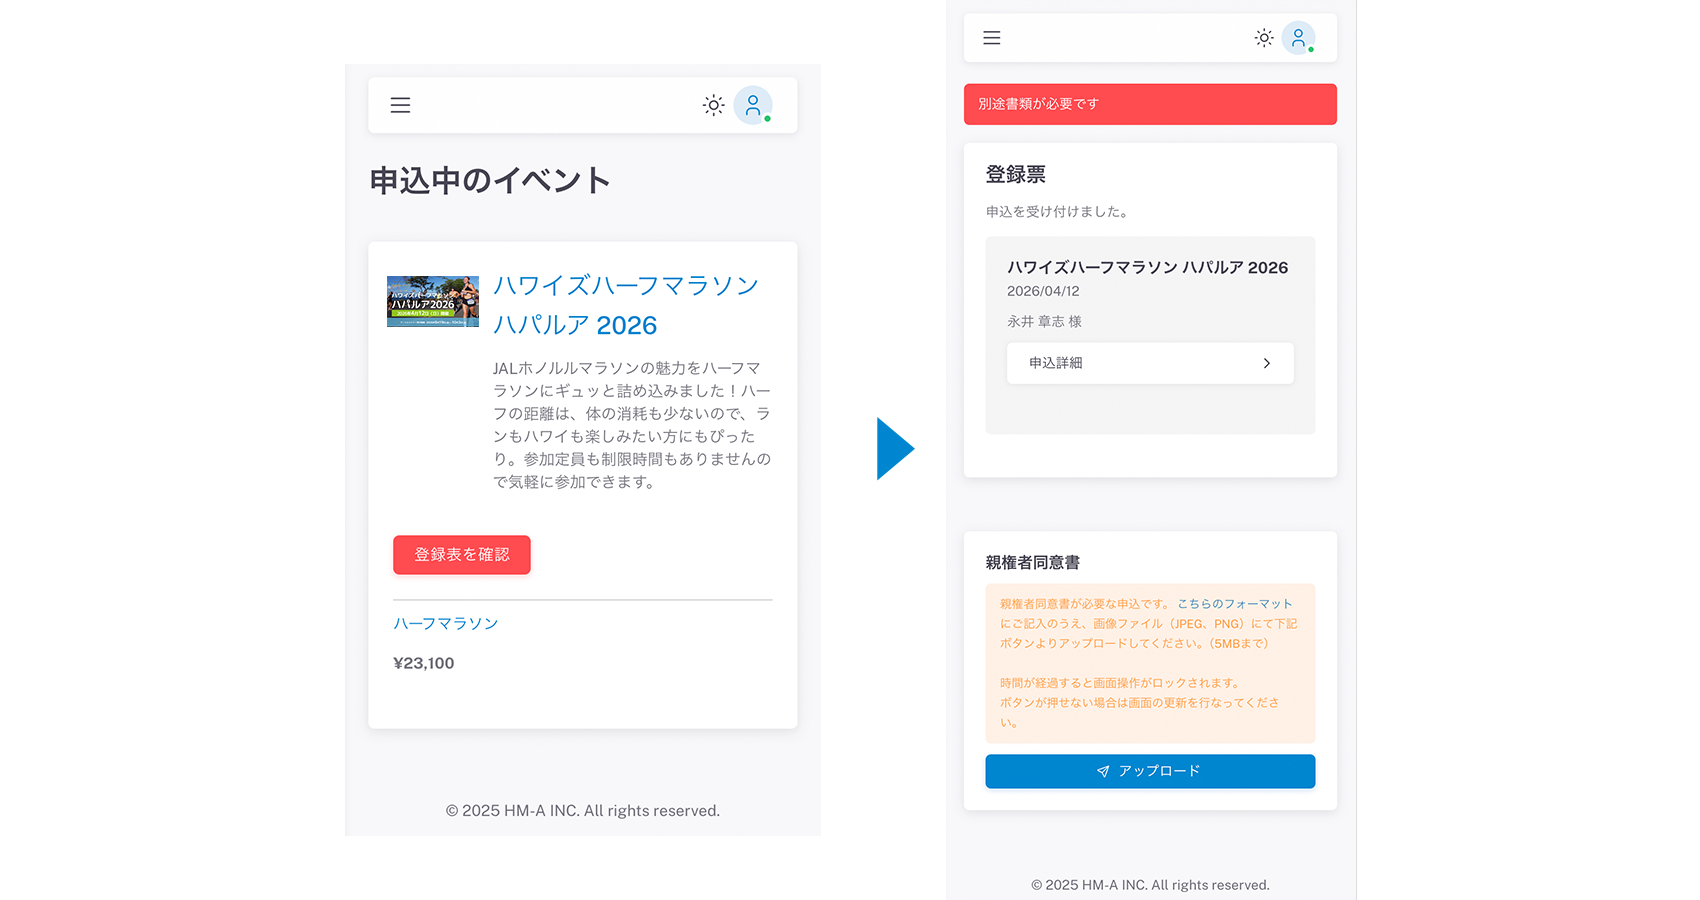Click the Hapalua 2026 event thumbnail image
The width and height of the screenshot is (1700, 900).
click(x=433, y=301)
